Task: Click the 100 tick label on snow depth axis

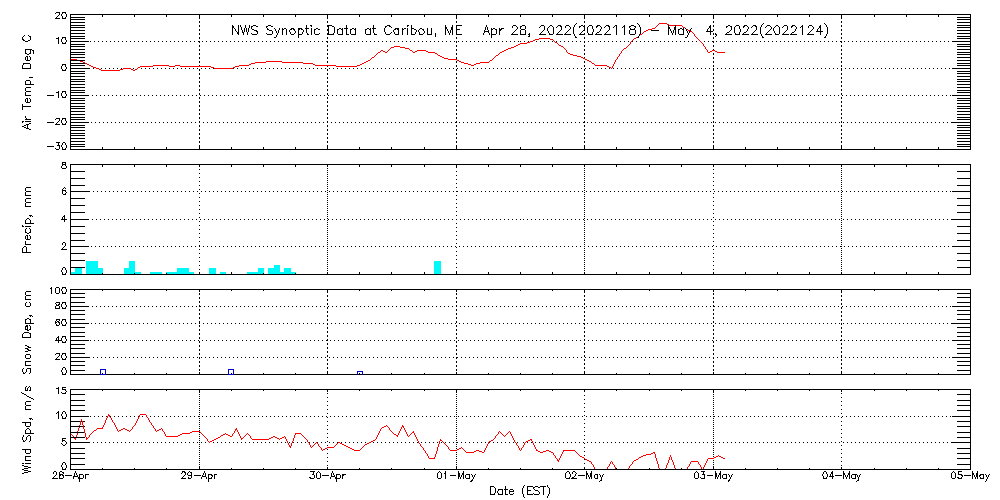Action: [x=57, y=292]
